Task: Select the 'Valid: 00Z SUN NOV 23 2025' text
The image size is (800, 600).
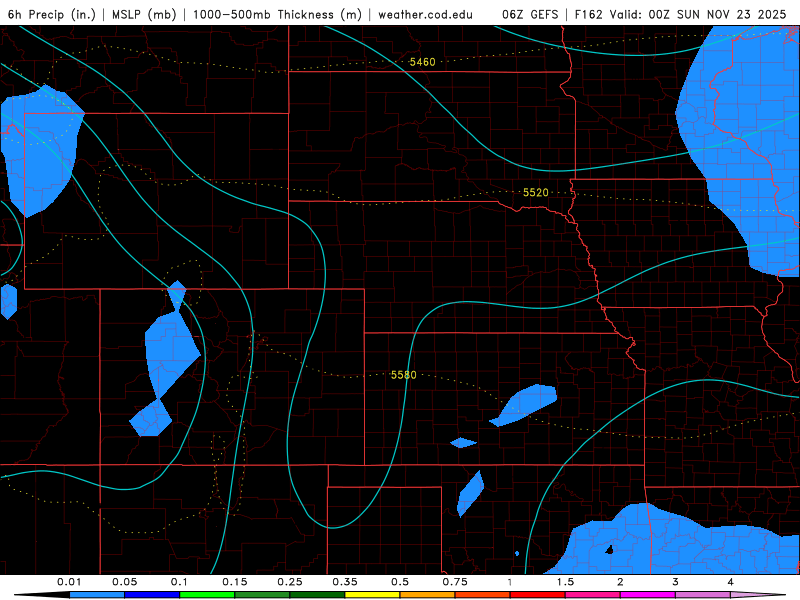Action: 697,14
